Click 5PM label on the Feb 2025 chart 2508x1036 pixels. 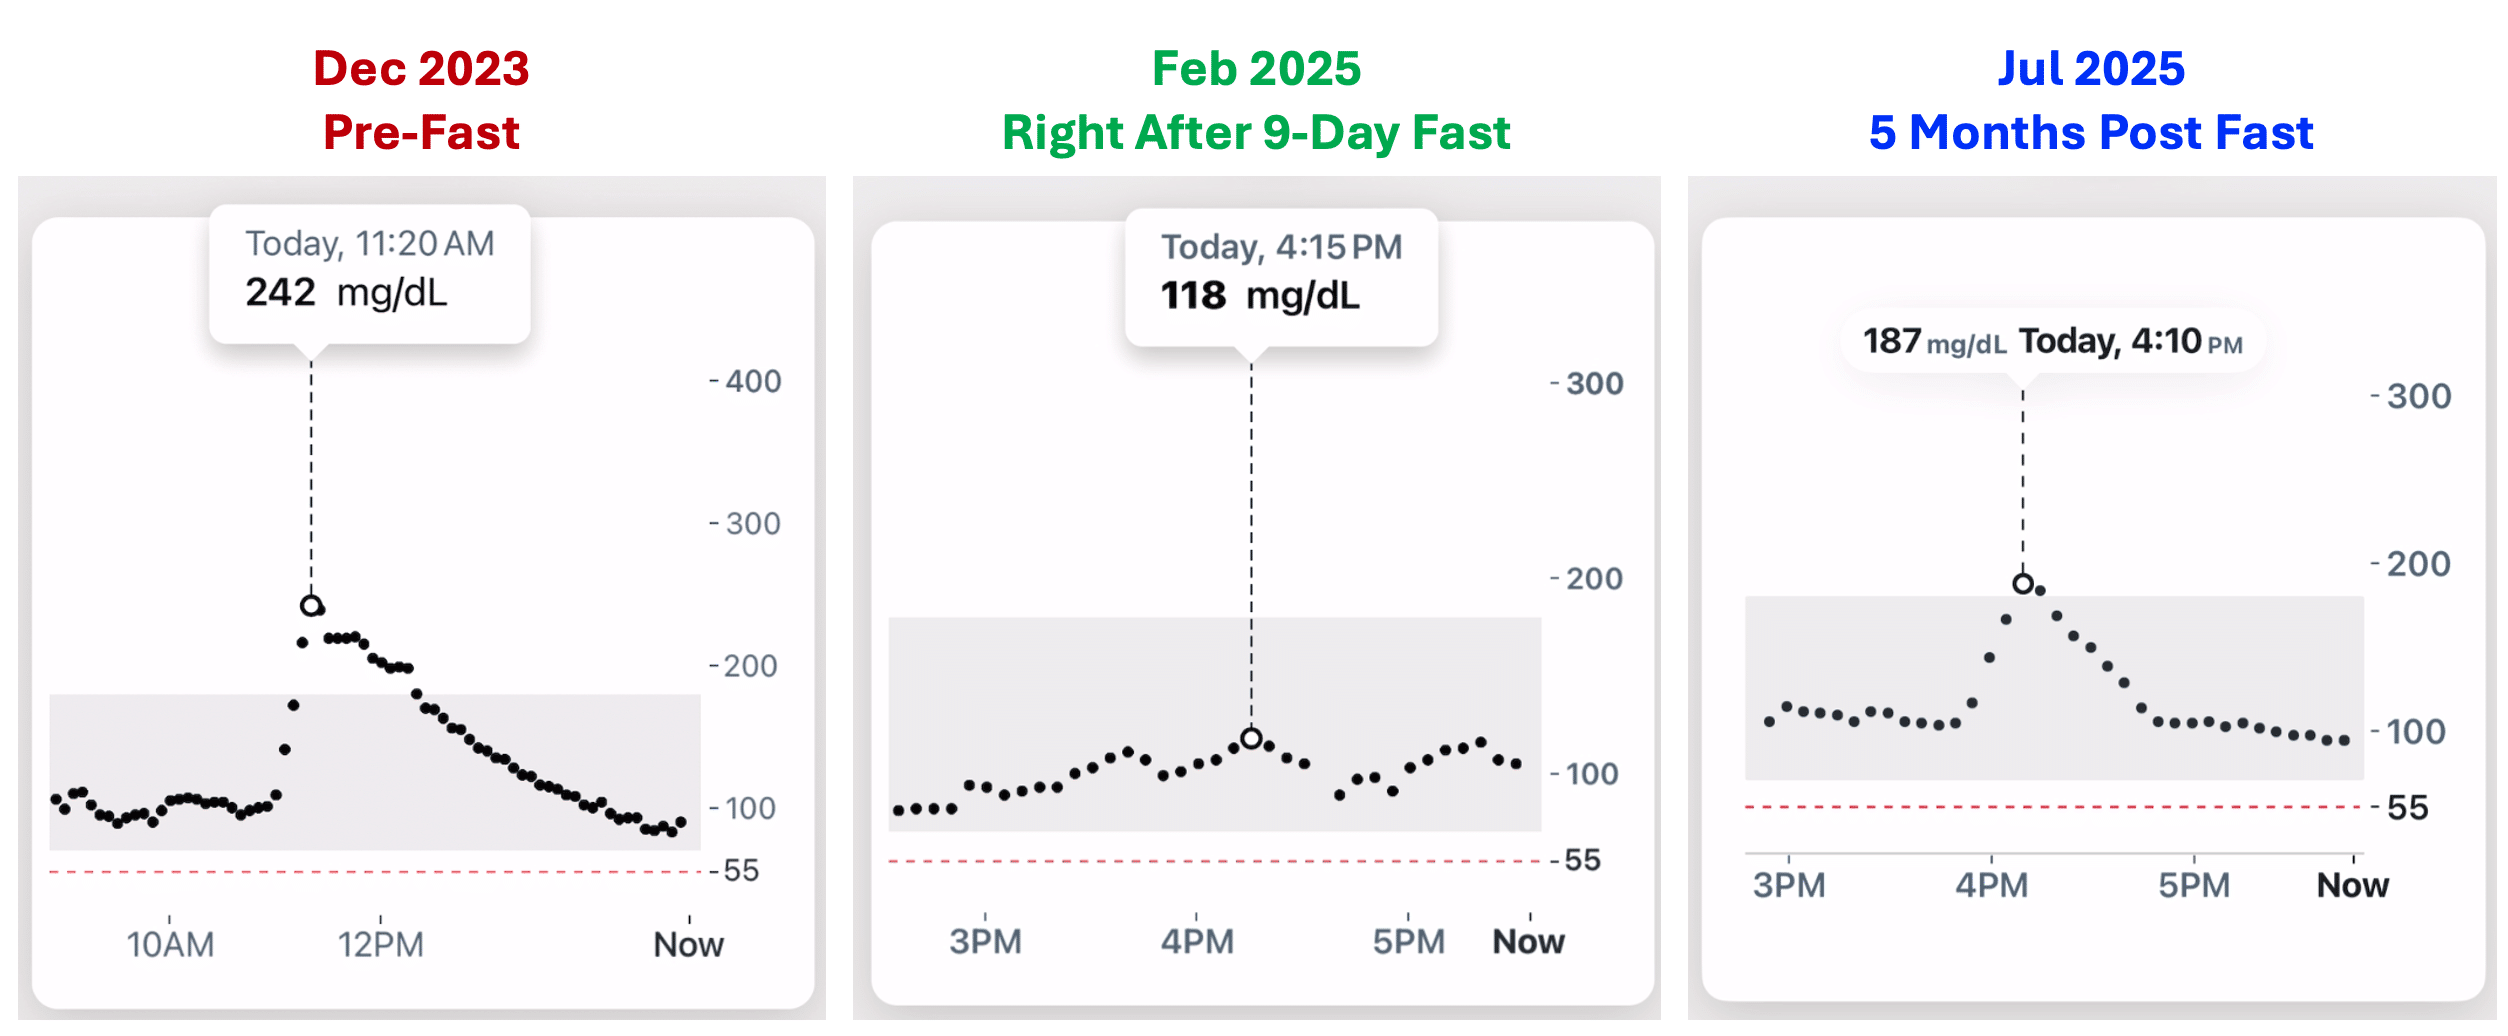click(1408, 941)
